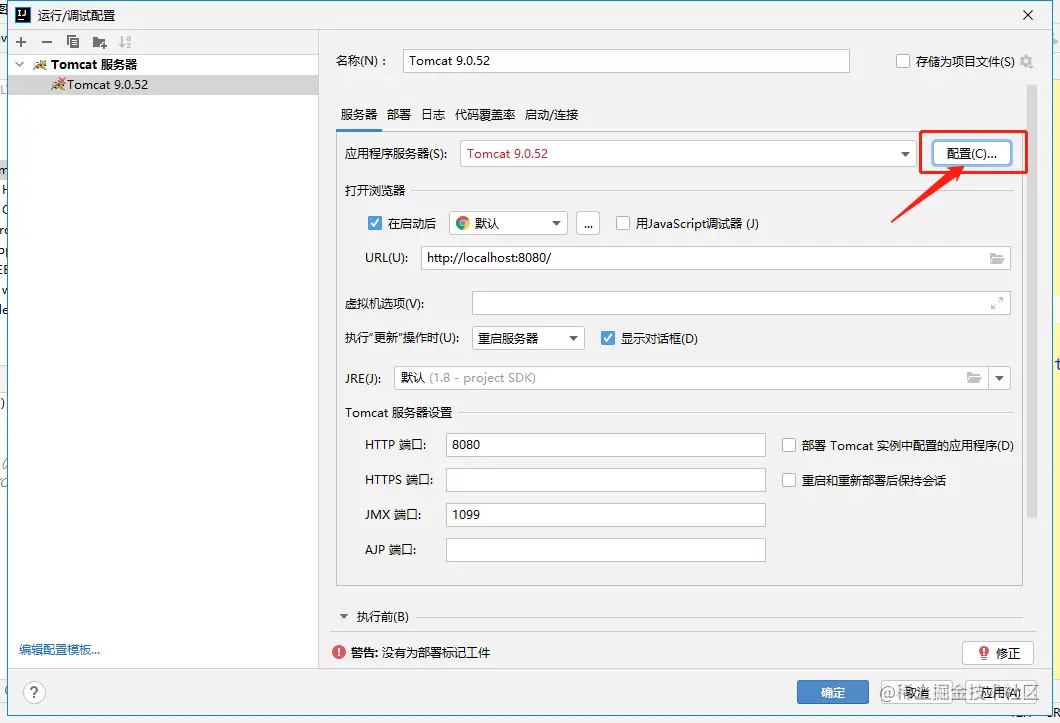Viewport: 1060px width, 723px height.
Task: Open 重启服务器 update action dropdown
Action: pyautogui.click(x=528, y=338)
